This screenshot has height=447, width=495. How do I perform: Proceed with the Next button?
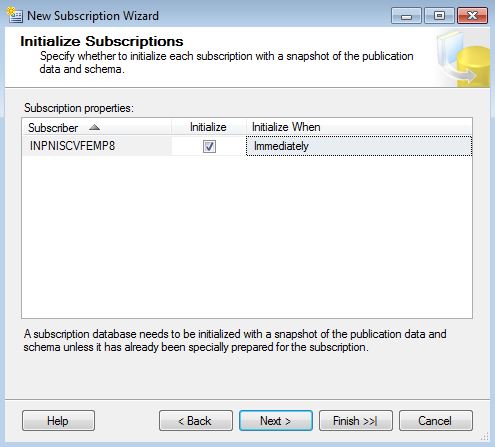coord(276,421)
